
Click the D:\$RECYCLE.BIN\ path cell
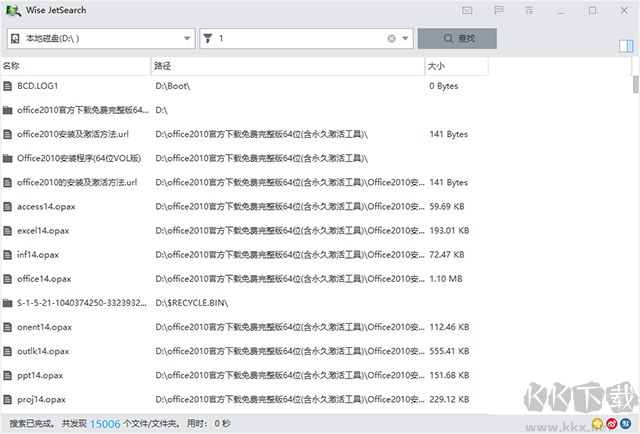coord(192,303)
